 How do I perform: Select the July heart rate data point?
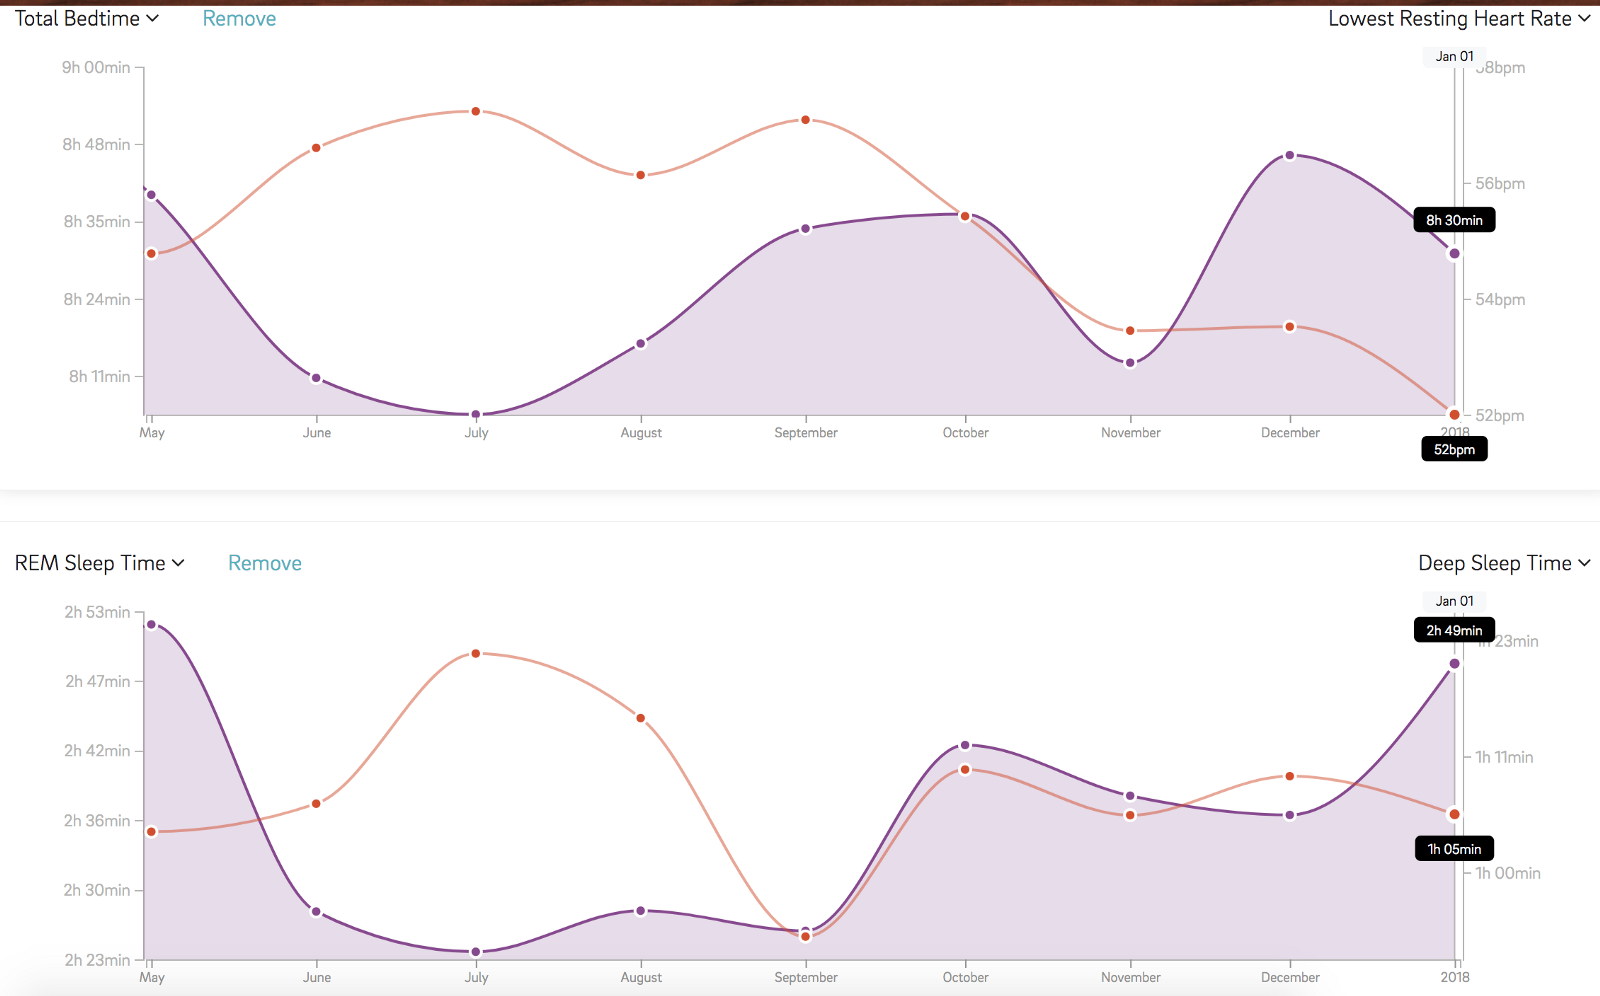[x=476, y=111]
